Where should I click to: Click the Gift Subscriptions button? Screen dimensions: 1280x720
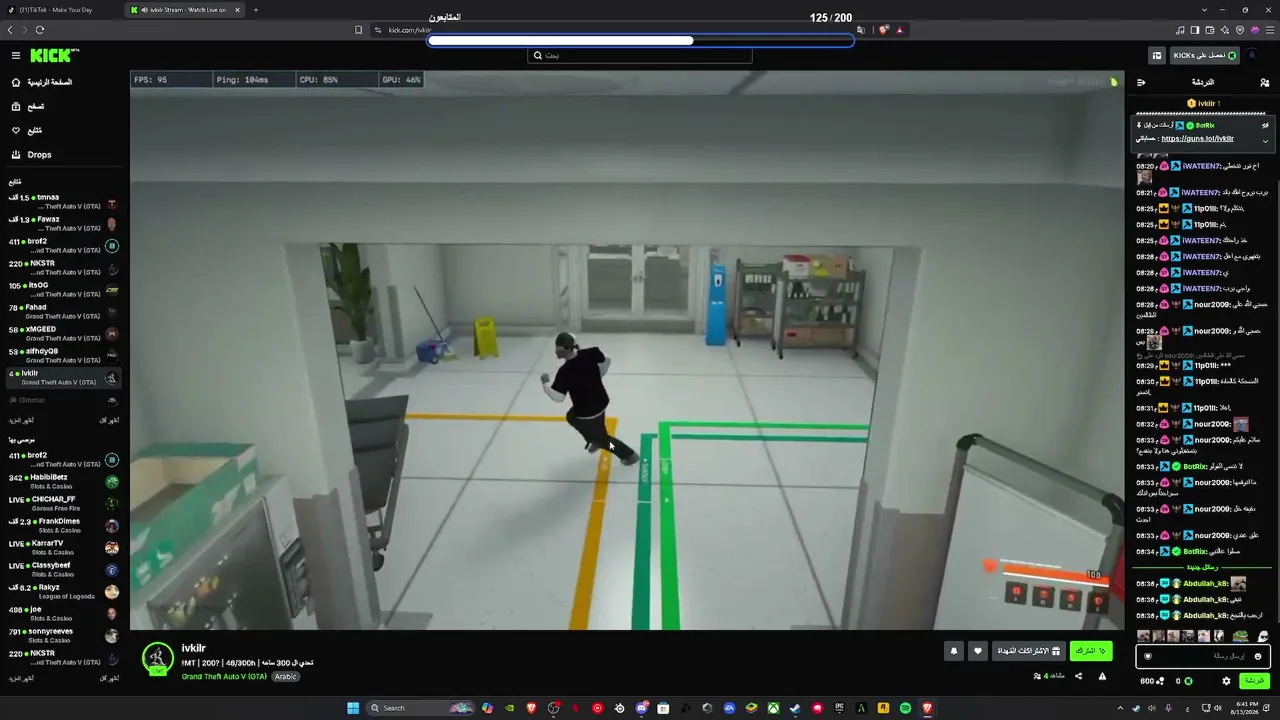coord(1029,651)
